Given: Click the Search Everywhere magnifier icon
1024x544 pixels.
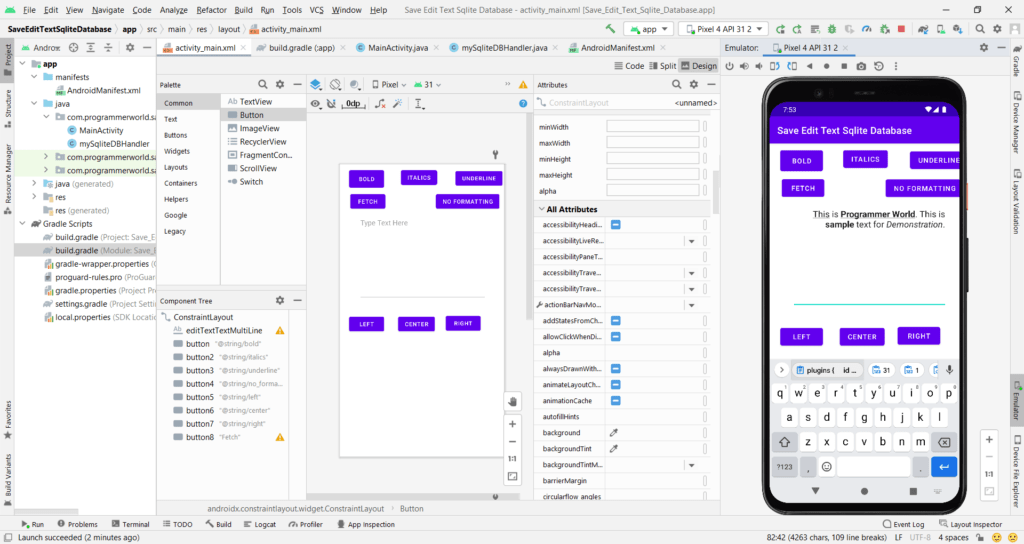Looking at the screenshot, I should click(980, 29).
